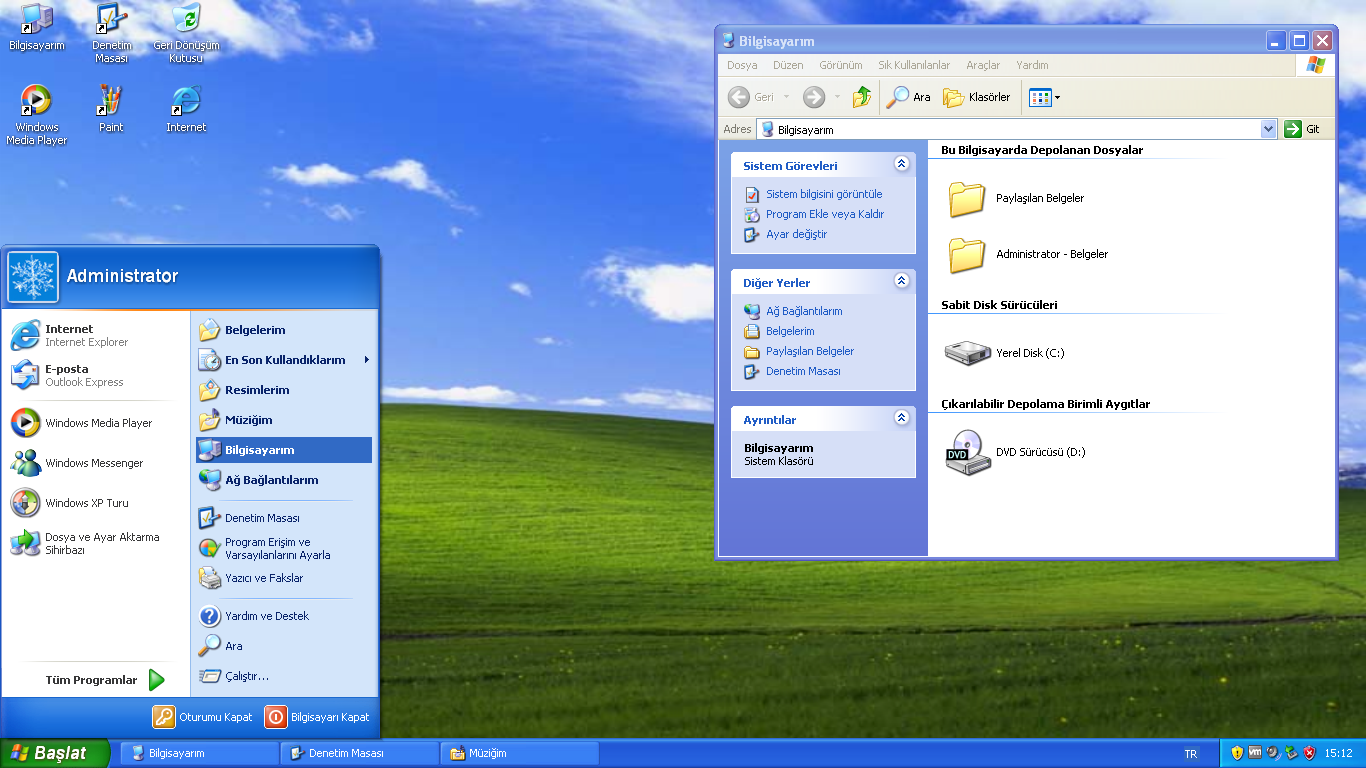Toggle the Klasörler folders pane

point(977,97)
